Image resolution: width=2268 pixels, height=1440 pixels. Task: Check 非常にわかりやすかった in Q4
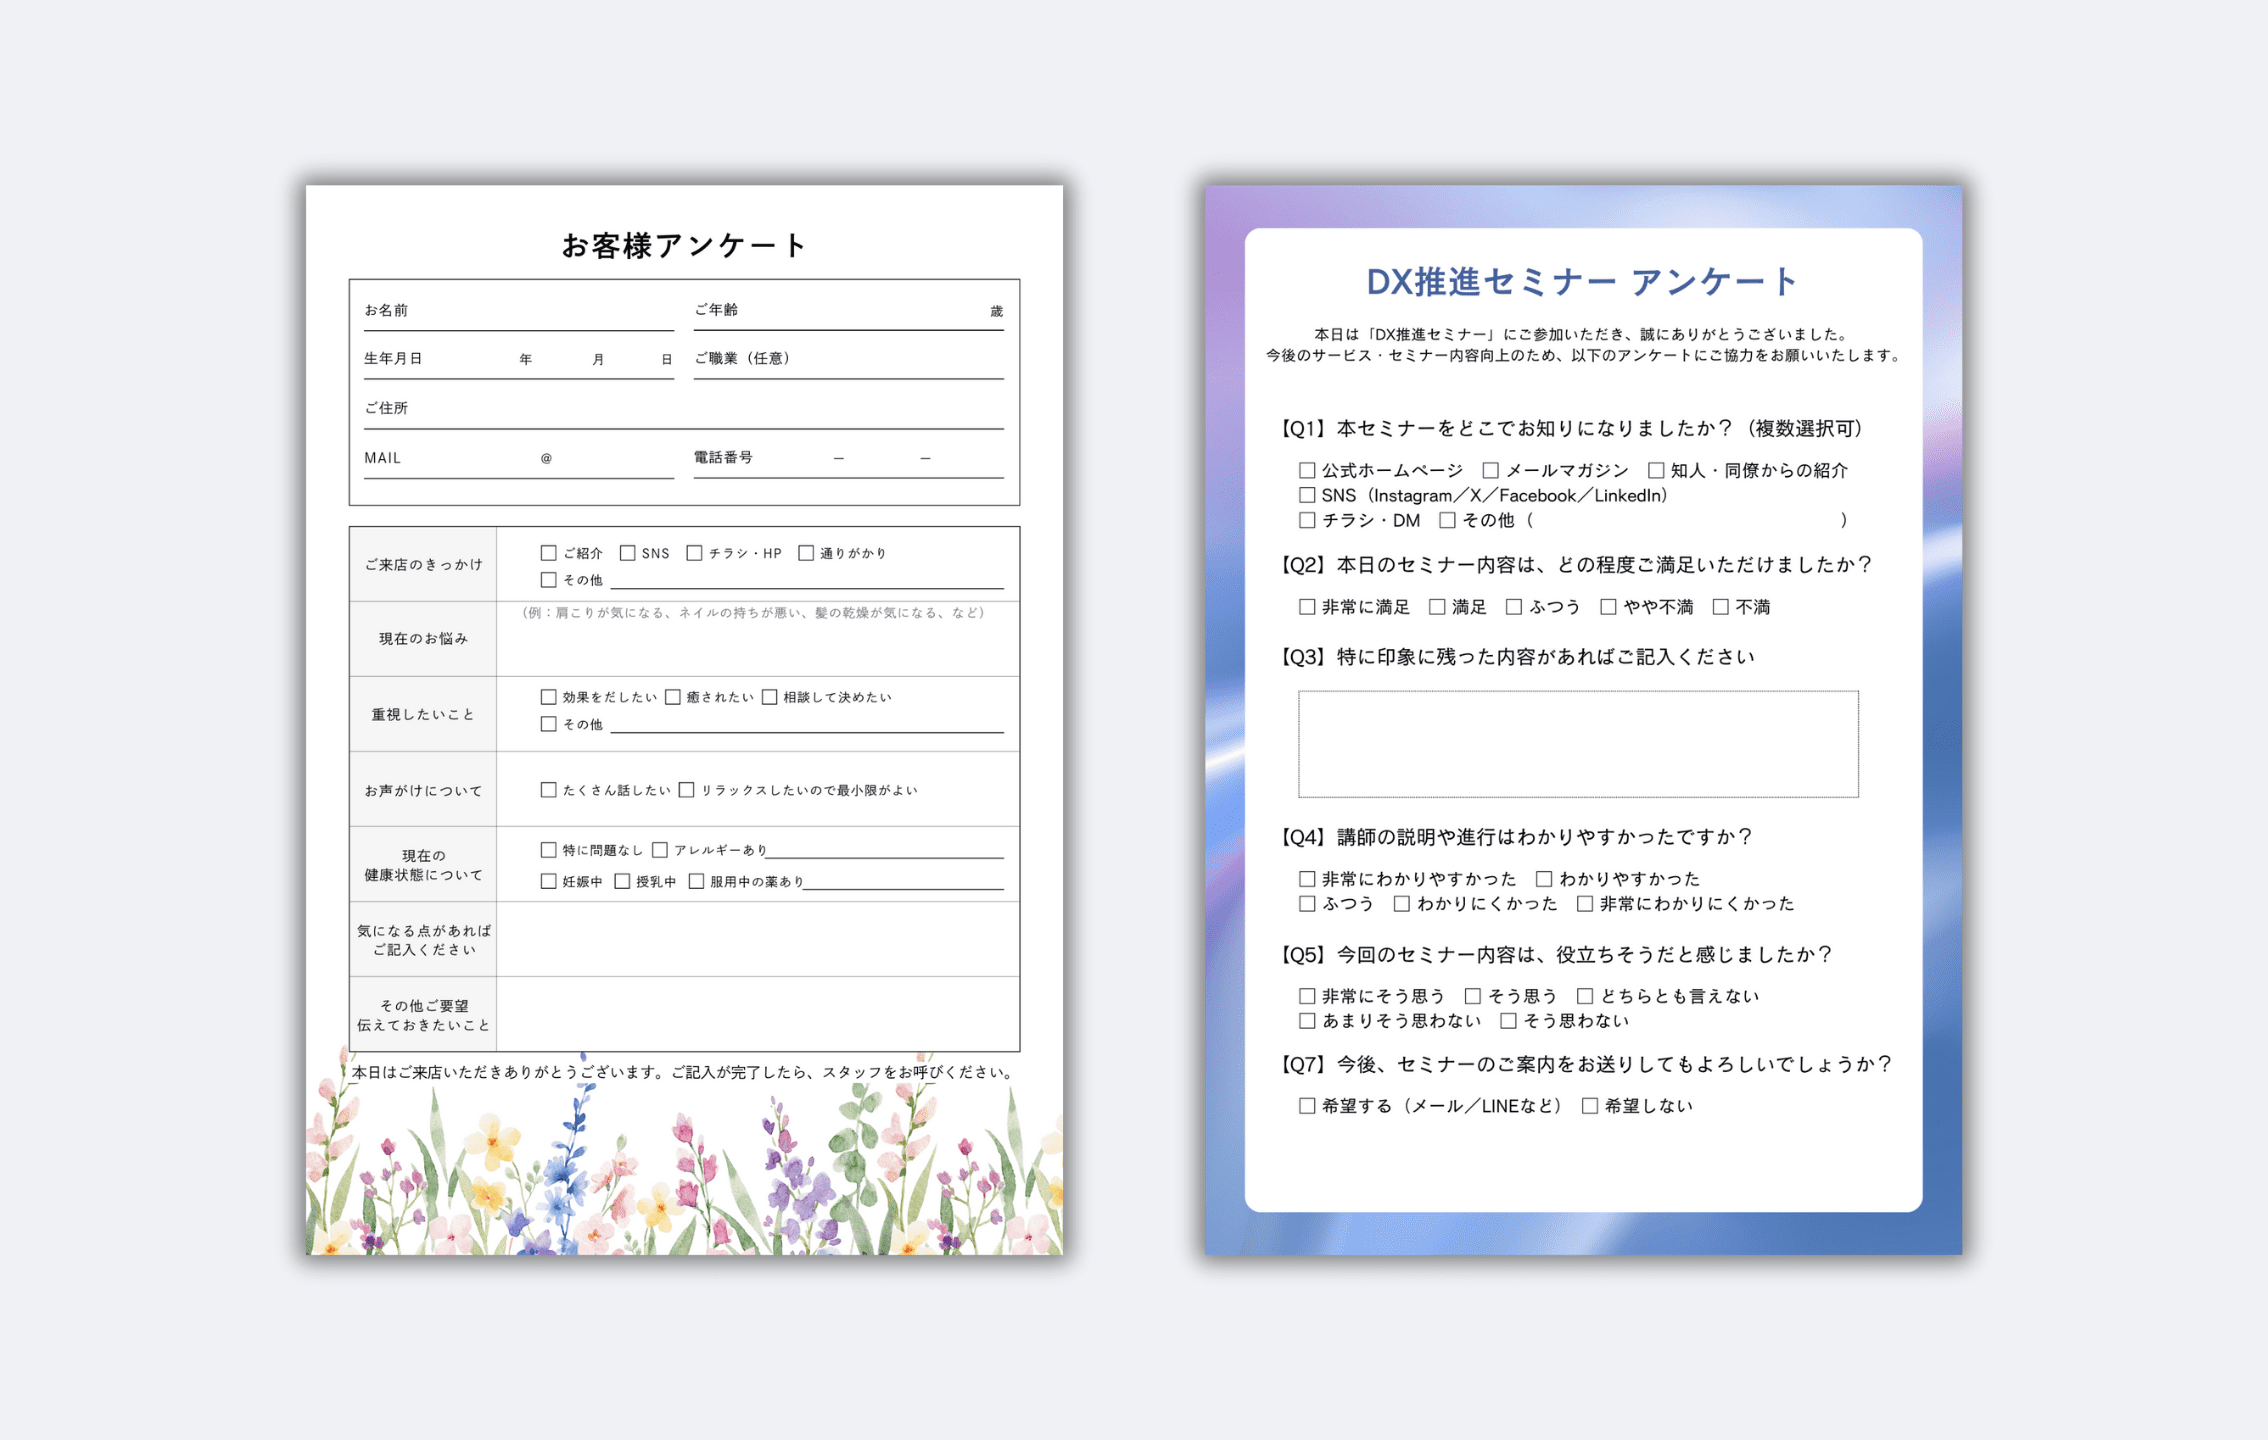[1307, 878]
